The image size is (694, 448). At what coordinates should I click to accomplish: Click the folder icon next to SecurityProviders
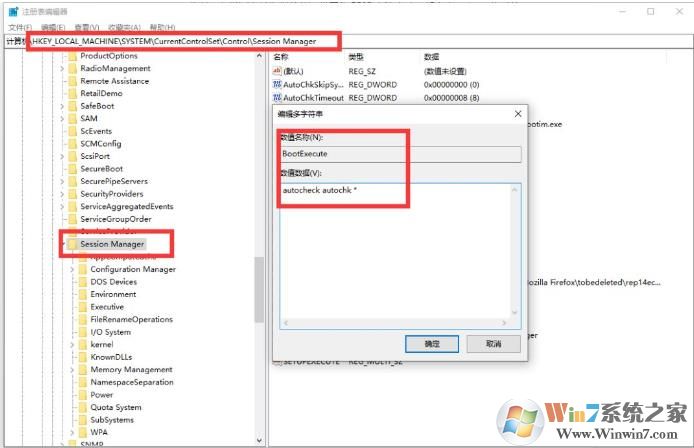[73, 194]
